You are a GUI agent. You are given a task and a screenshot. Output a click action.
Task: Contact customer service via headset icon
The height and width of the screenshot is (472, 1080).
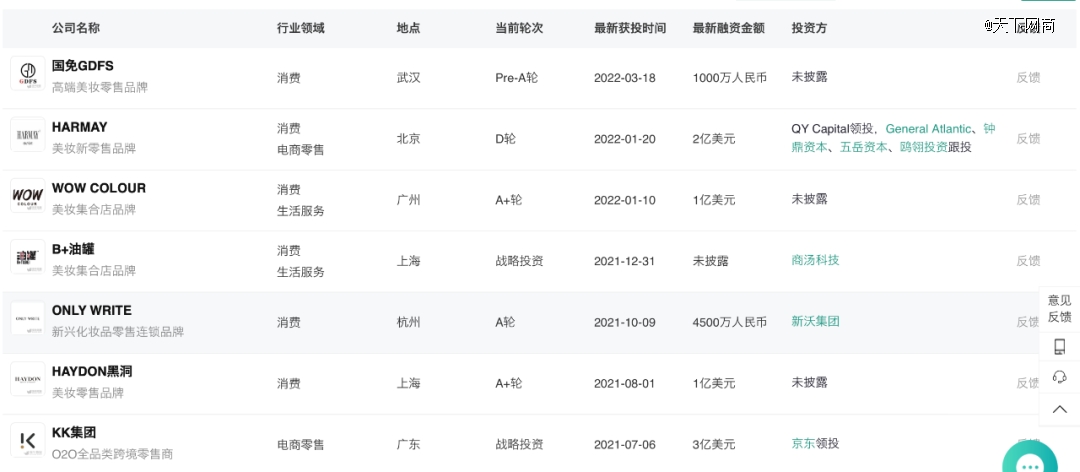[x=1059, y=377]
